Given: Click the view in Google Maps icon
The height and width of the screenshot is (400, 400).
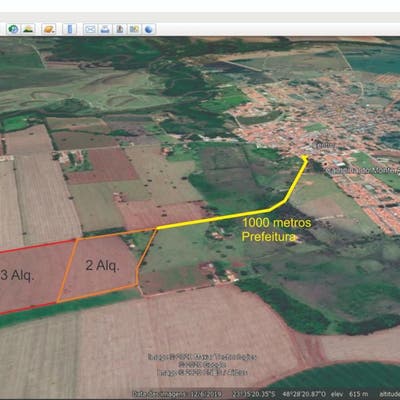Looking at the screenshot, I should coord(134,29).
